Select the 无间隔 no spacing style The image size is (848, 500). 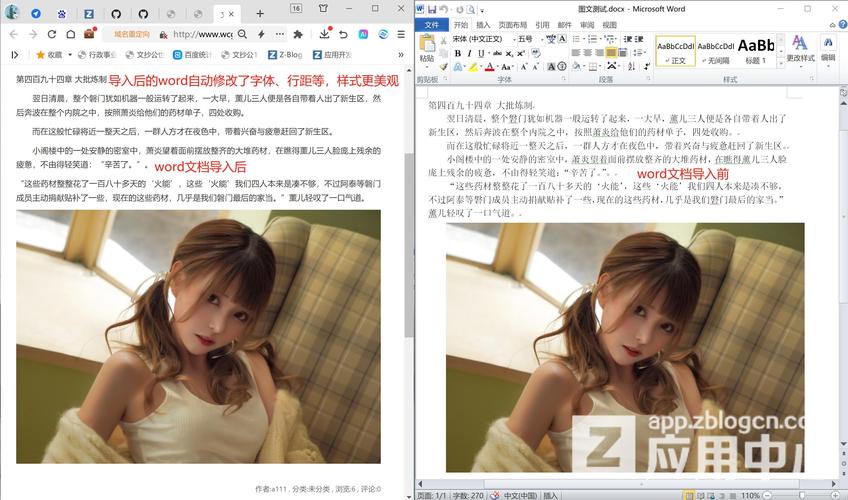[716, 51]
